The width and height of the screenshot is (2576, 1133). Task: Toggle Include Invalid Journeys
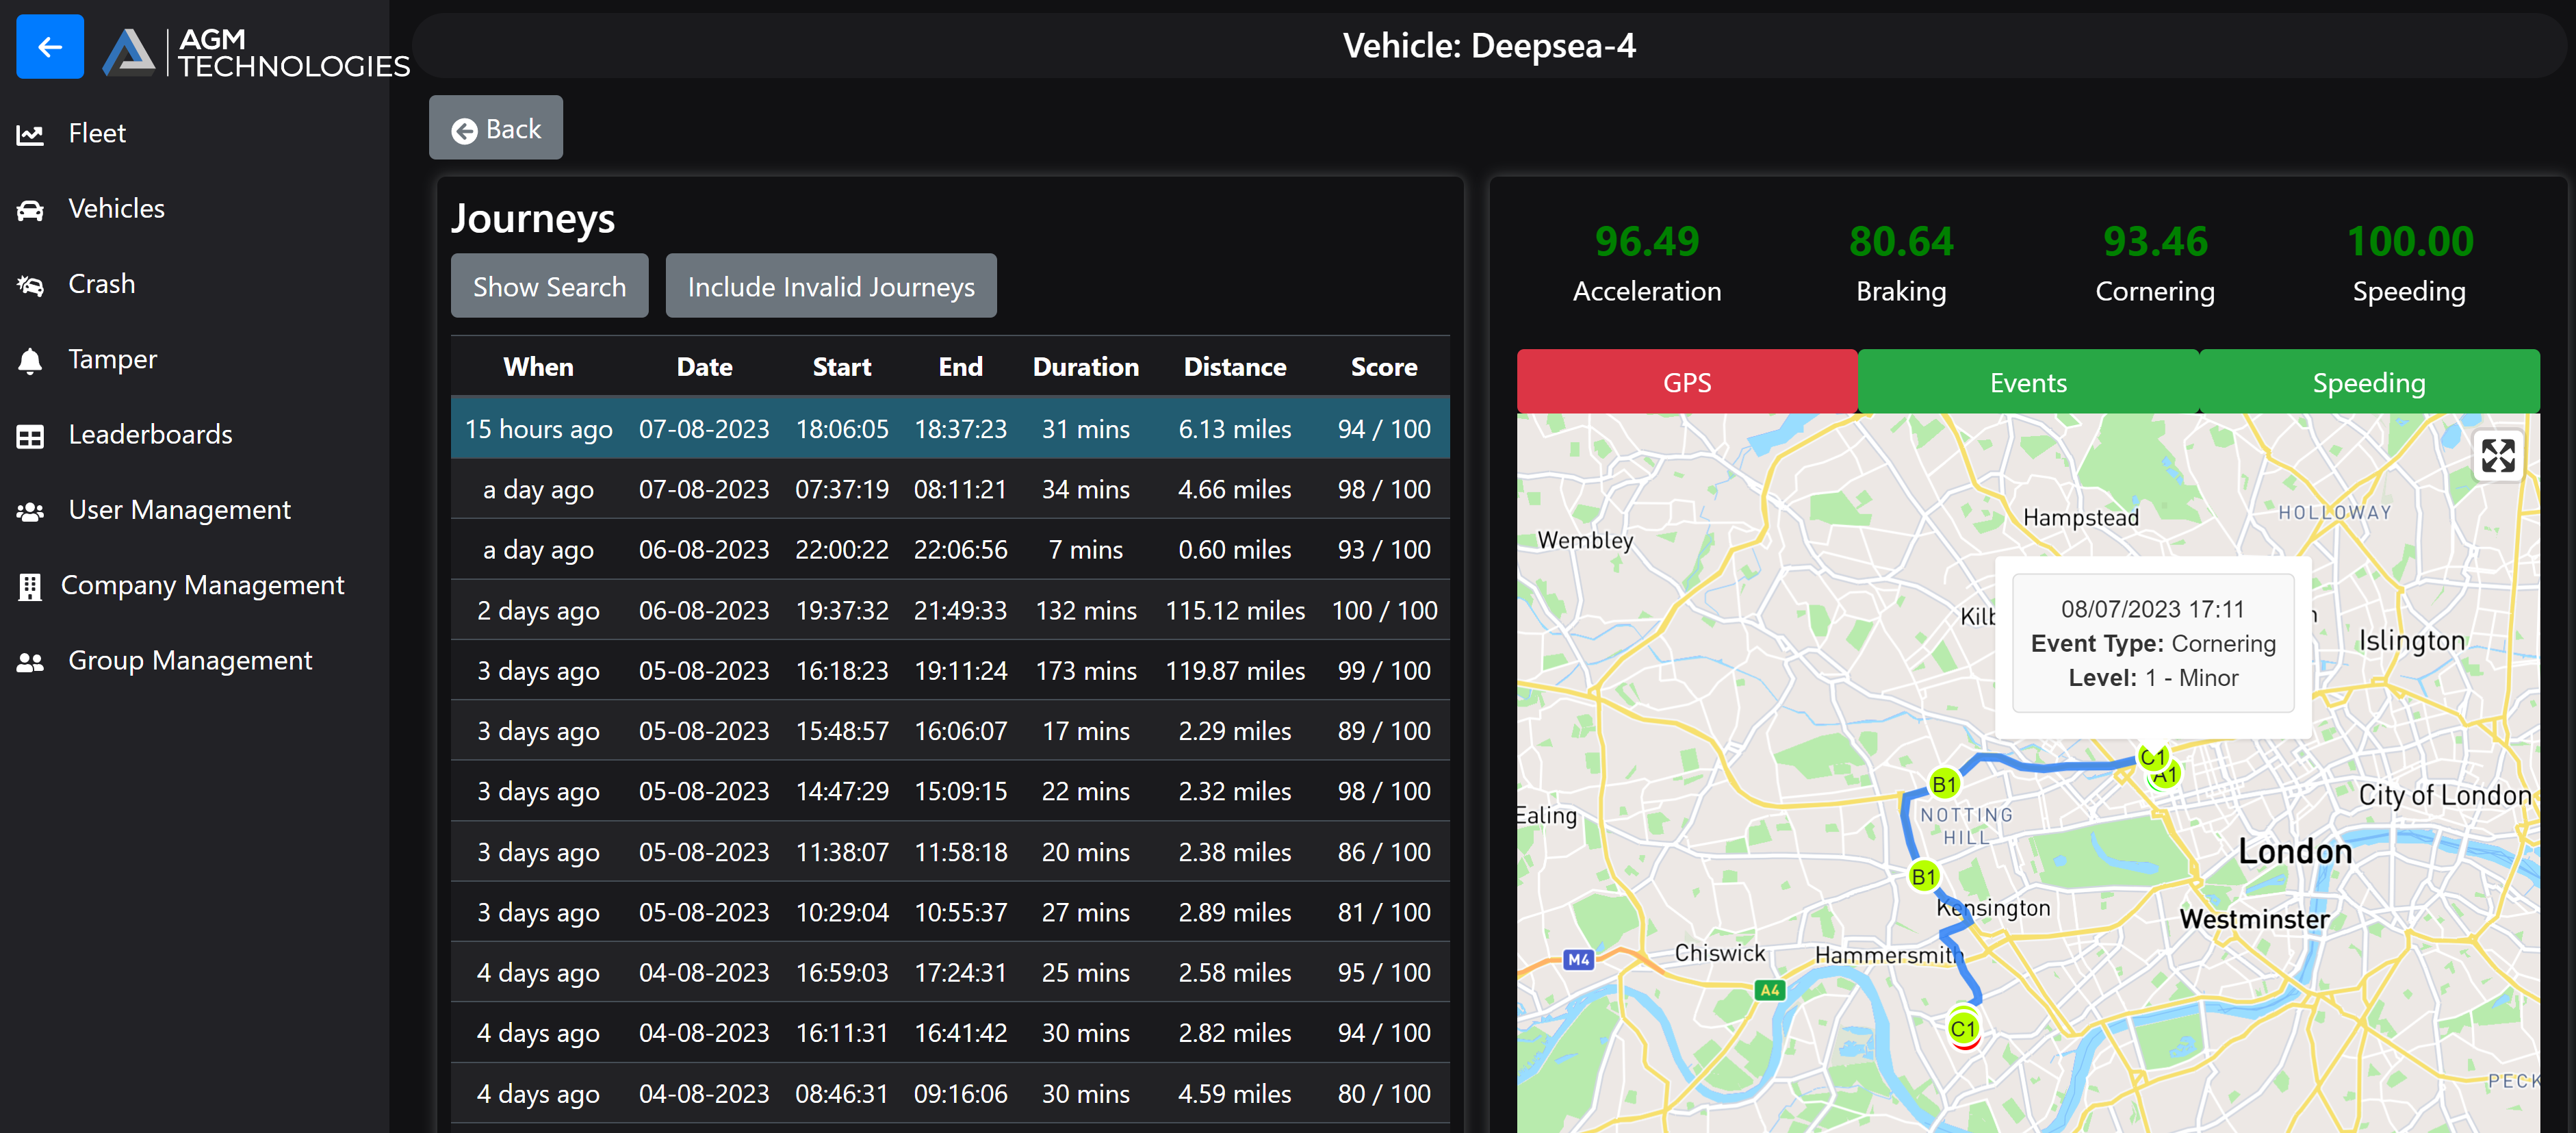[x=830, y=287]
